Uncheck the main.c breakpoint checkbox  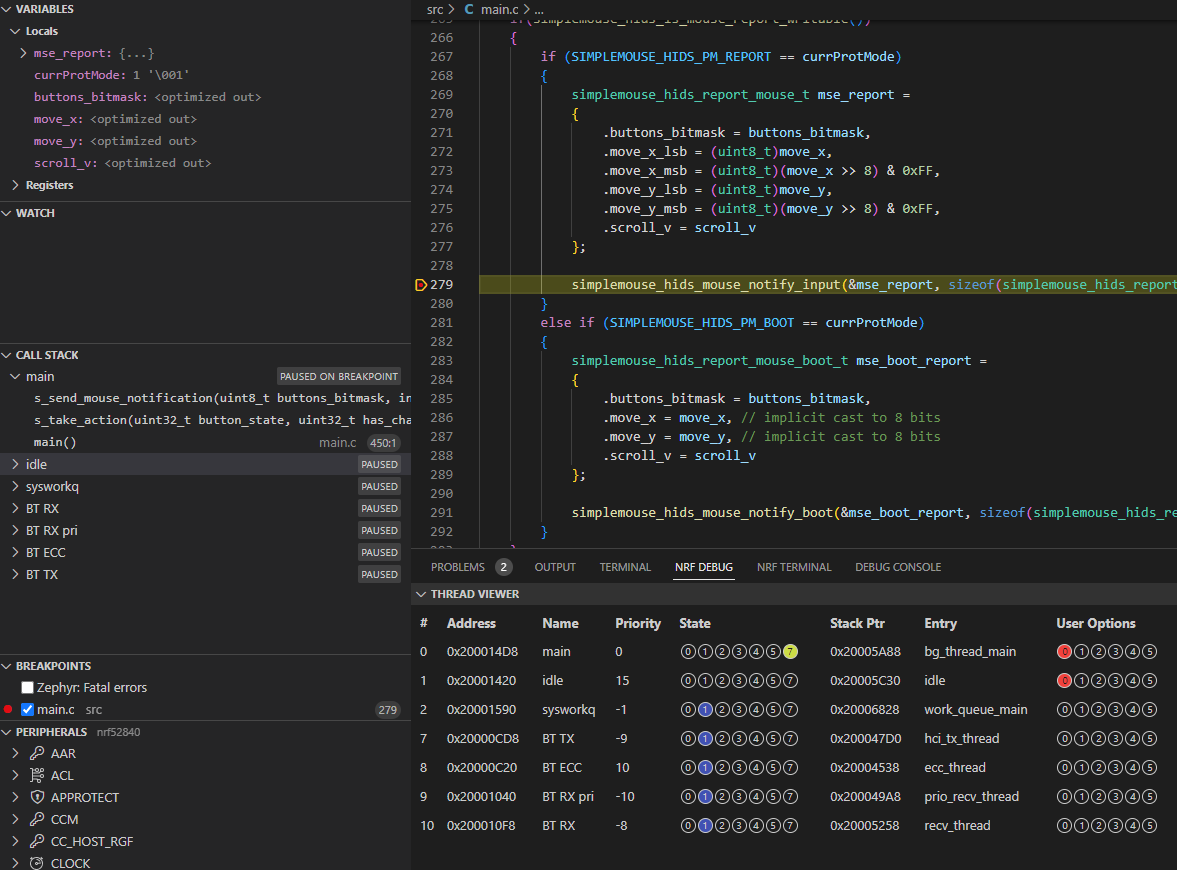click(28, 710)
